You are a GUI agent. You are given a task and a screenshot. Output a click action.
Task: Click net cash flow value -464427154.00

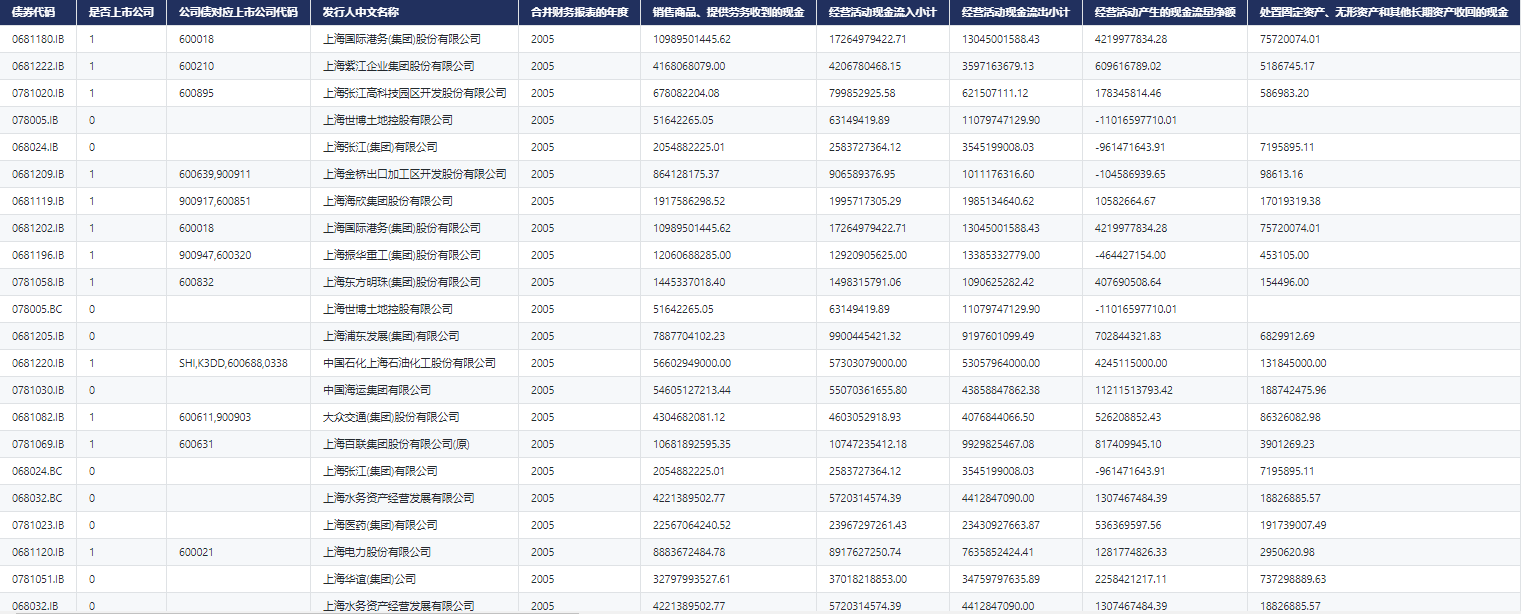pyautogui.click(x=1130, y=255)
